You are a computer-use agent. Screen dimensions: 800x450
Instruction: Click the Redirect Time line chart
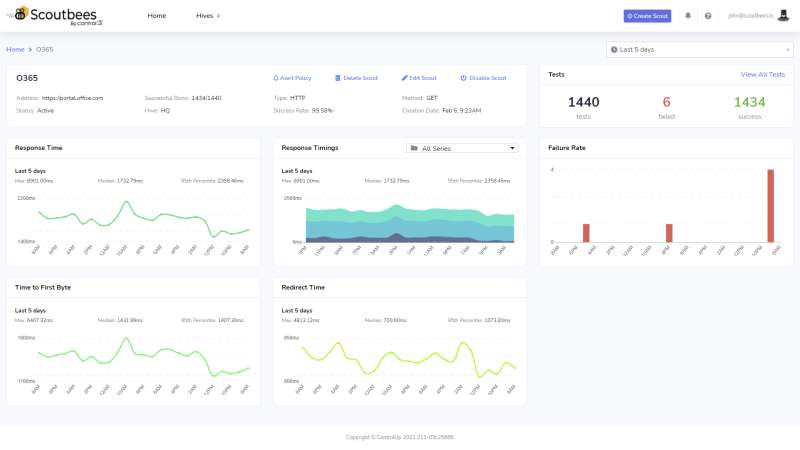click(409, 360)
